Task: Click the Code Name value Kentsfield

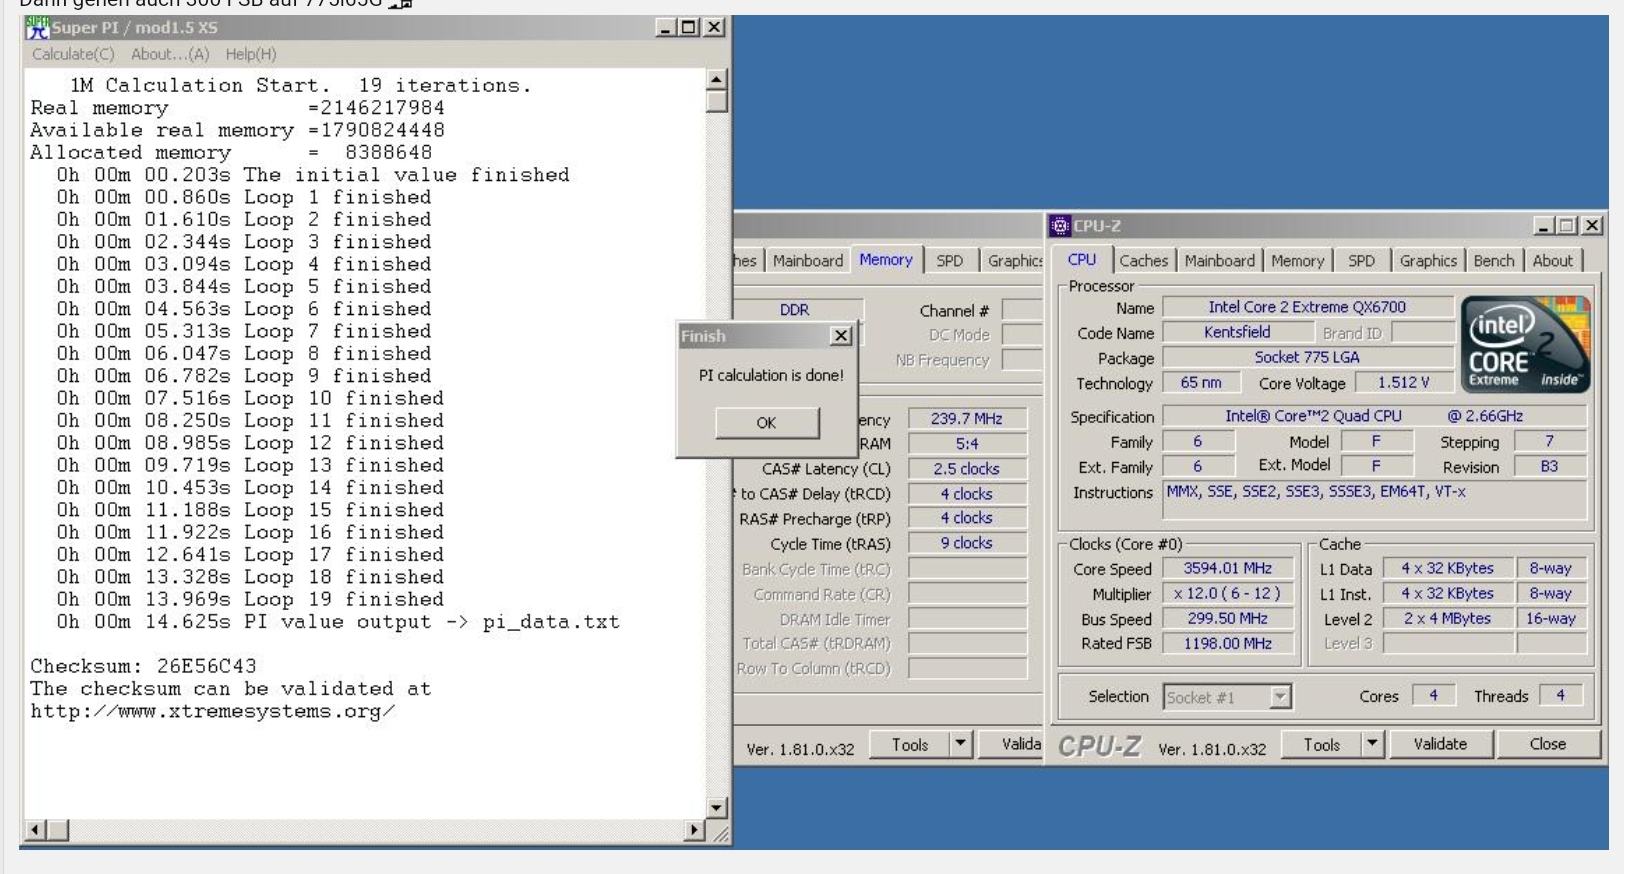Action: [1237, 332]
